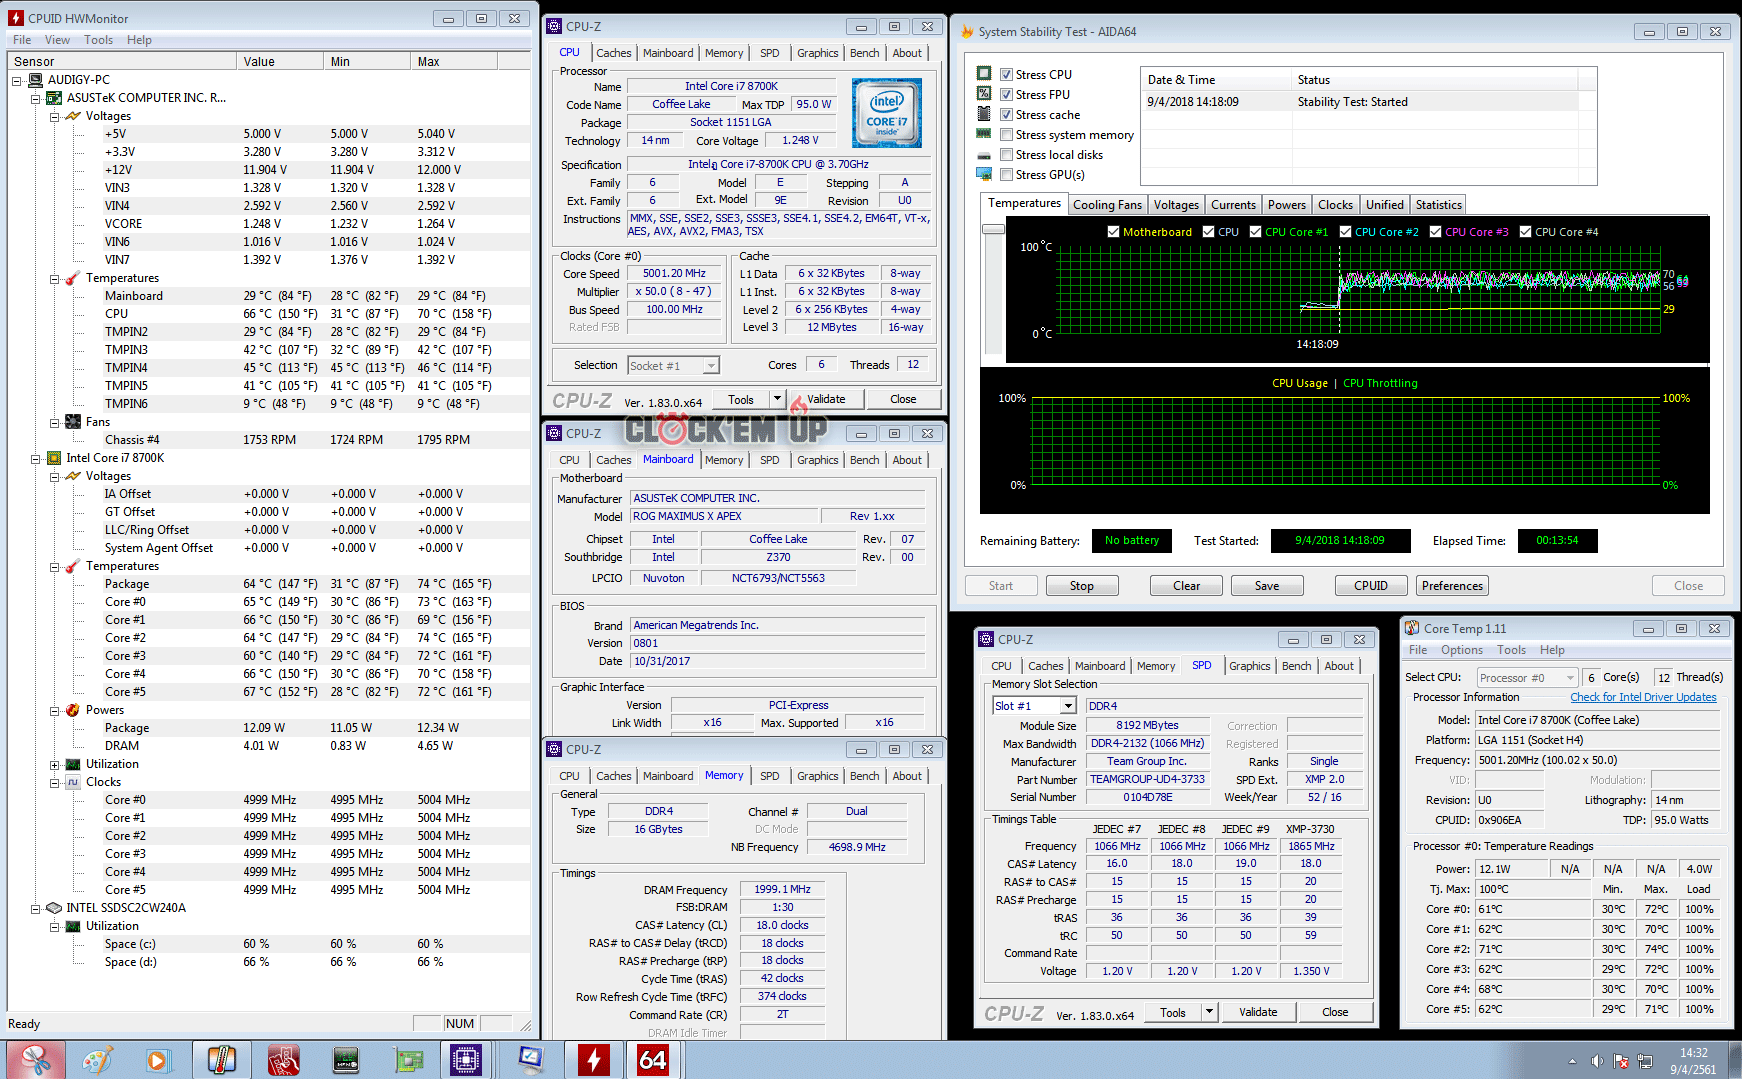
Task: Open the Snipping Tool scissors taskbar icon
Action: click(x=36, y=1059)
